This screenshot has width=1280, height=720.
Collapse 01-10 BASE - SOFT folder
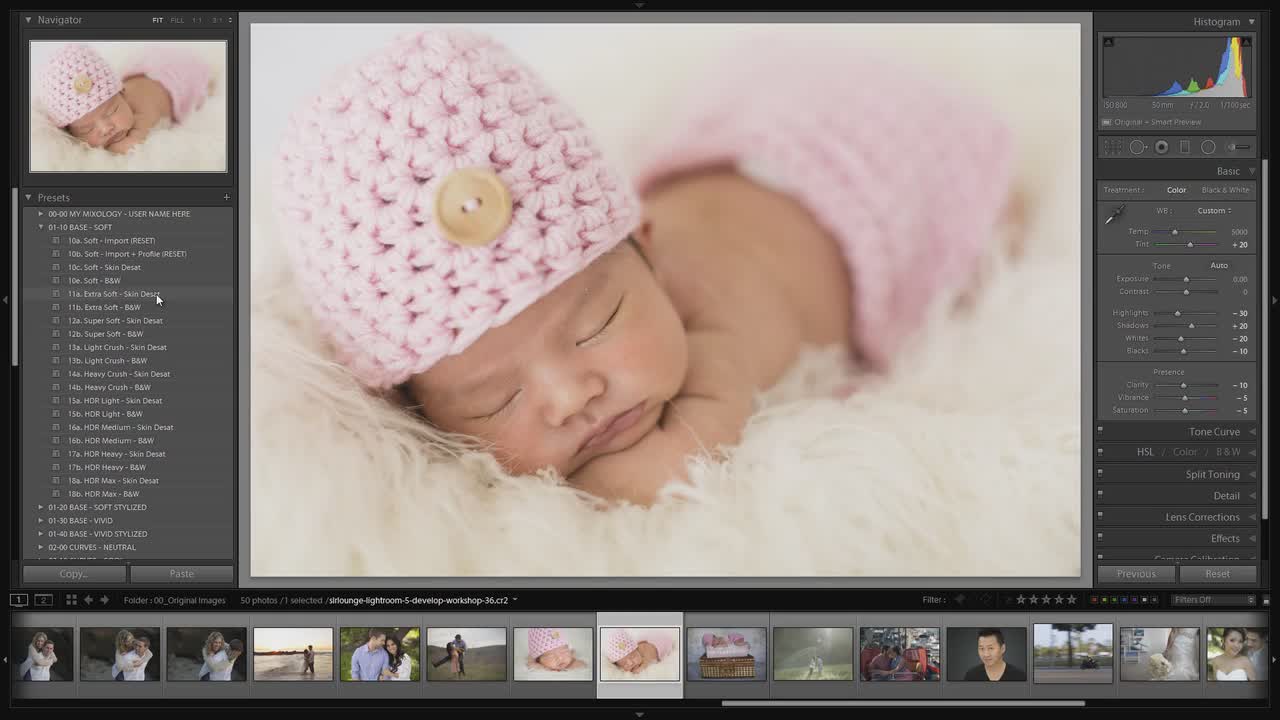point(41,227)
